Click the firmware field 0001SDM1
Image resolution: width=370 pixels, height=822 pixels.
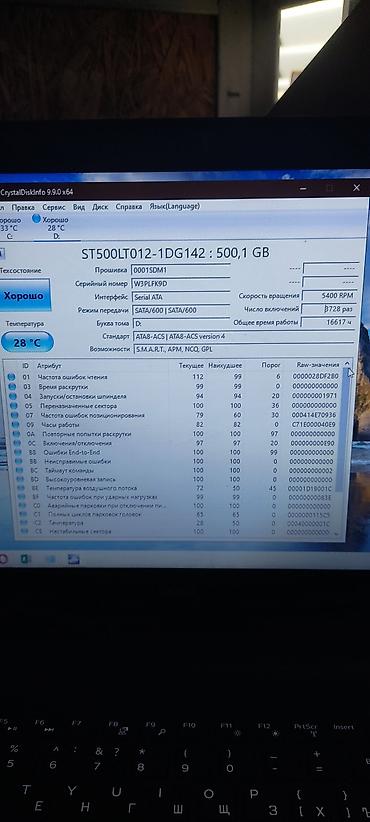(180, 270)
